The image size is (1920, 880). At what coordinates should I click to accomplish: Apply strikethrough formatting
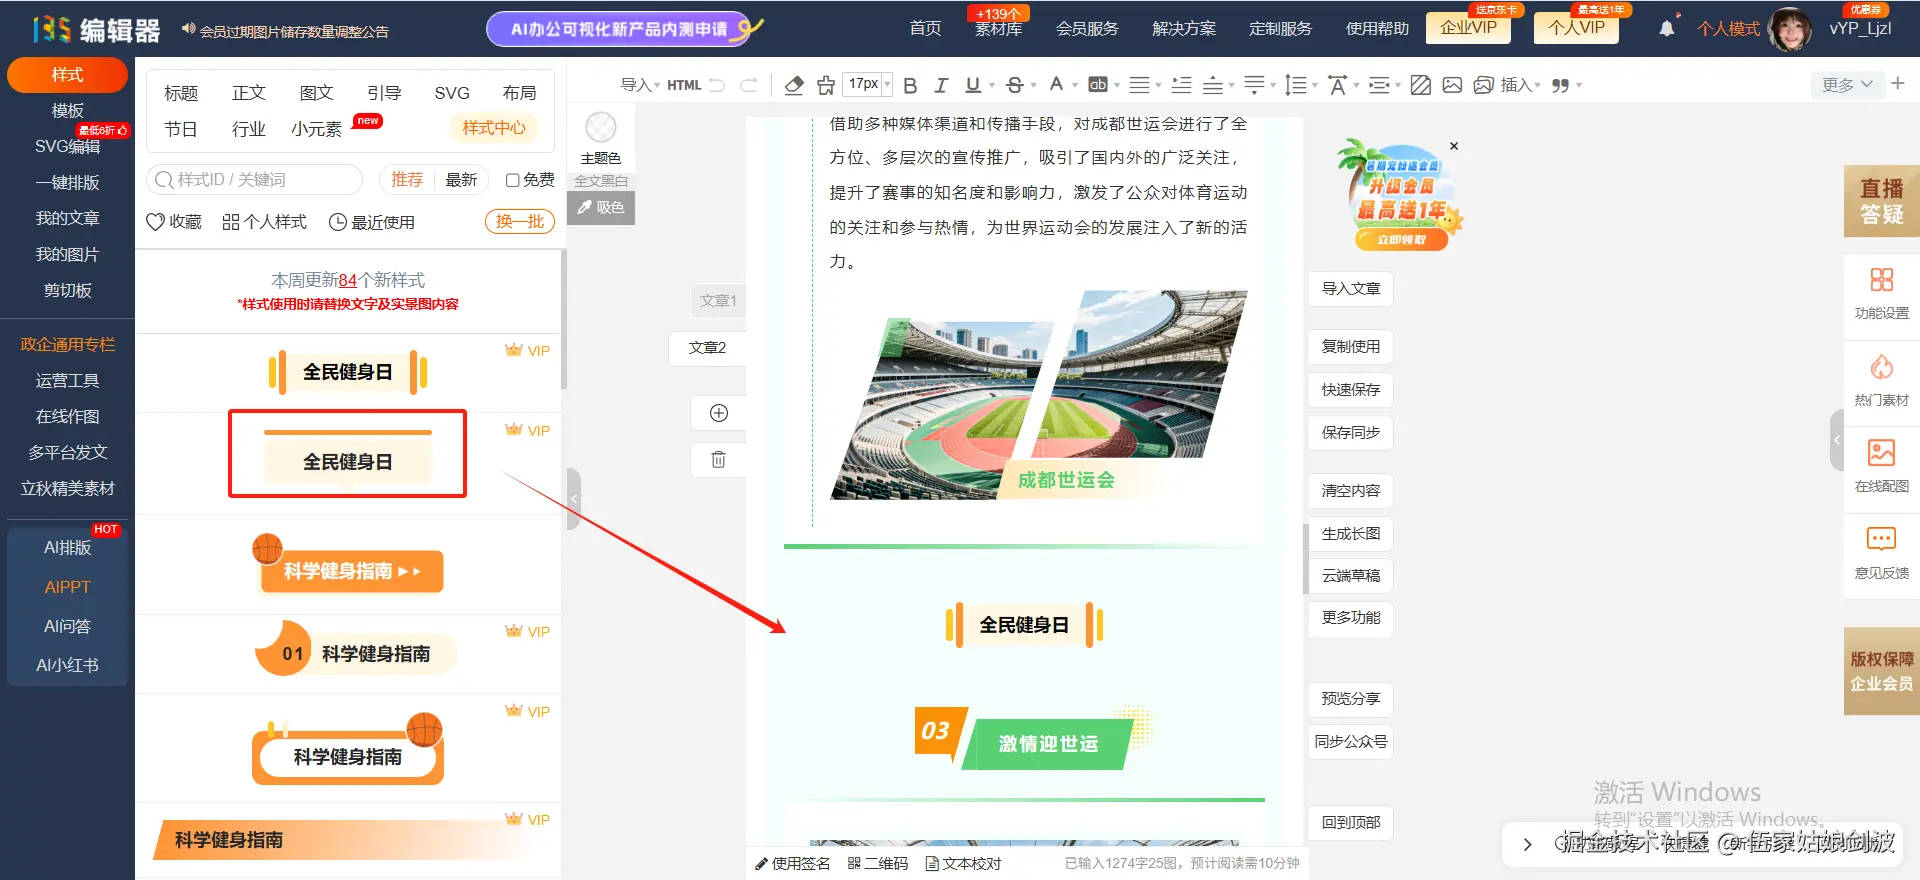tap(1015, 85)
